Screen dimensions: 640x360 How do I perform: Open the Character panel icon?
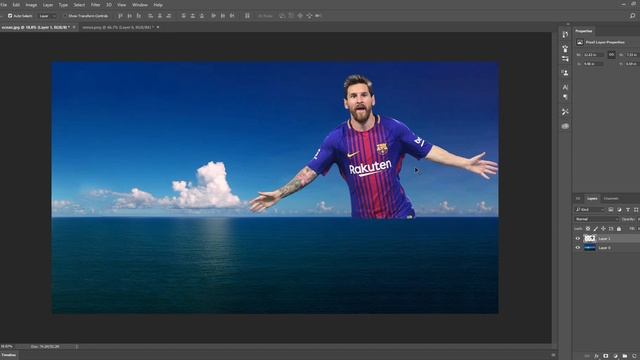coord(565,87)
